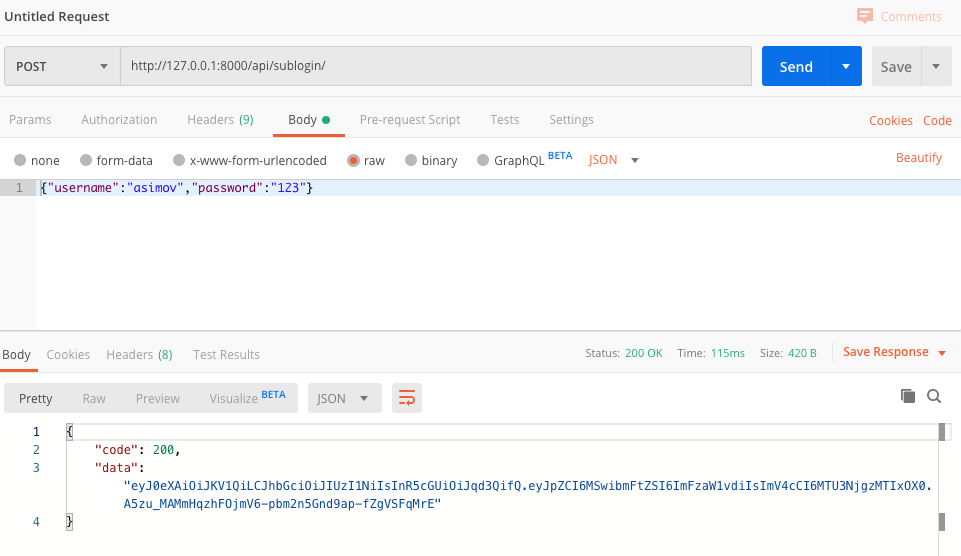Screen dimensions: 961x556
Task: Open the Cookies link
Action: pos(891,121)
